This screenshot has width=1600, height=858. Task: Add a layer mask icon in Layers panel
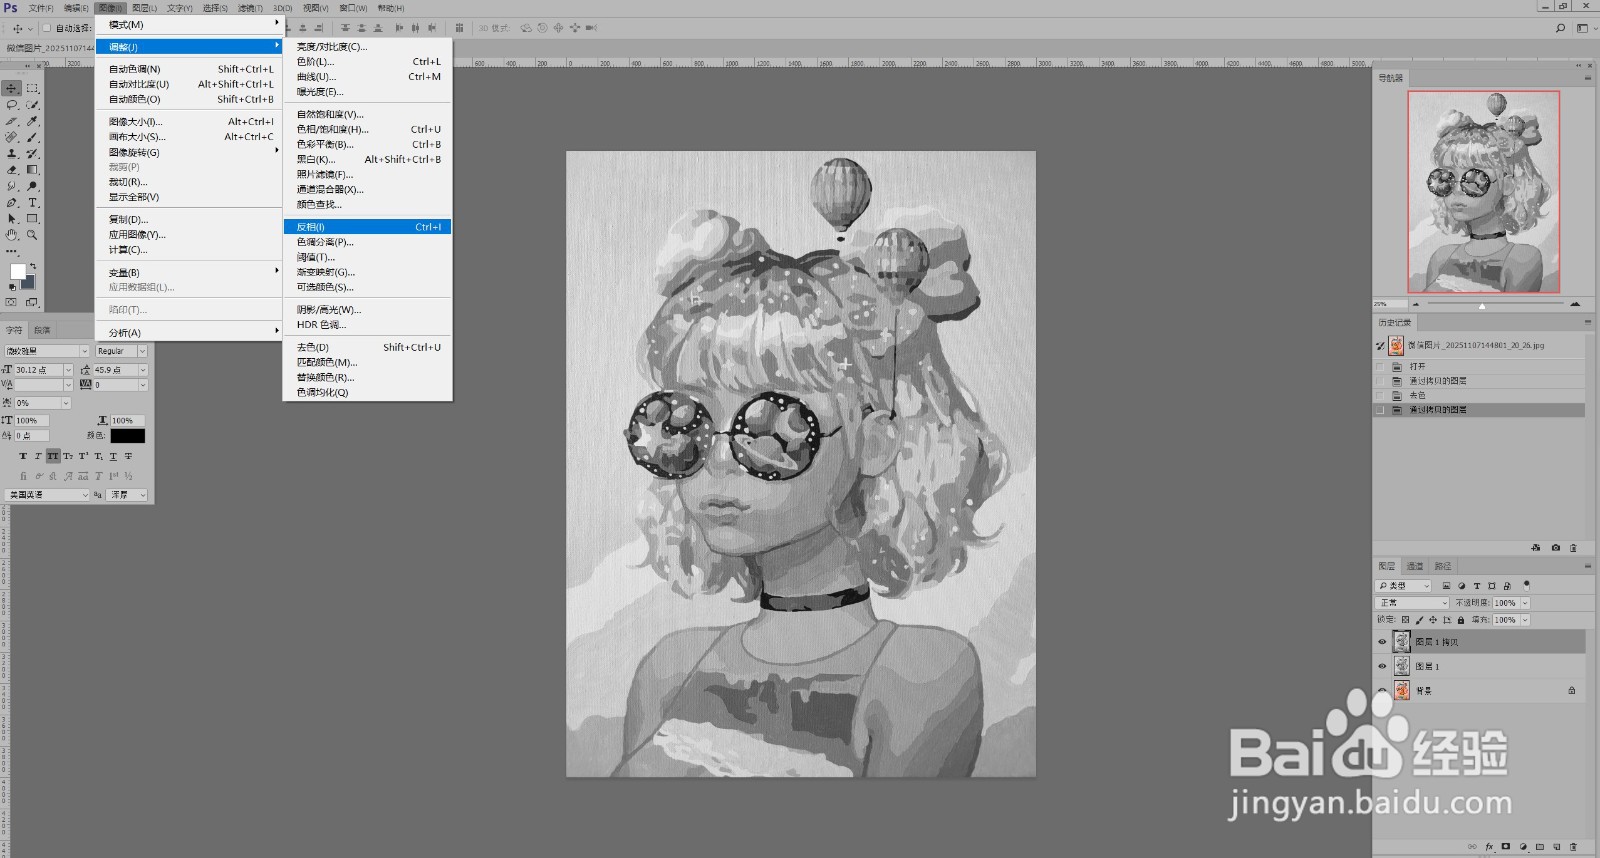[x=1506, y=846]
